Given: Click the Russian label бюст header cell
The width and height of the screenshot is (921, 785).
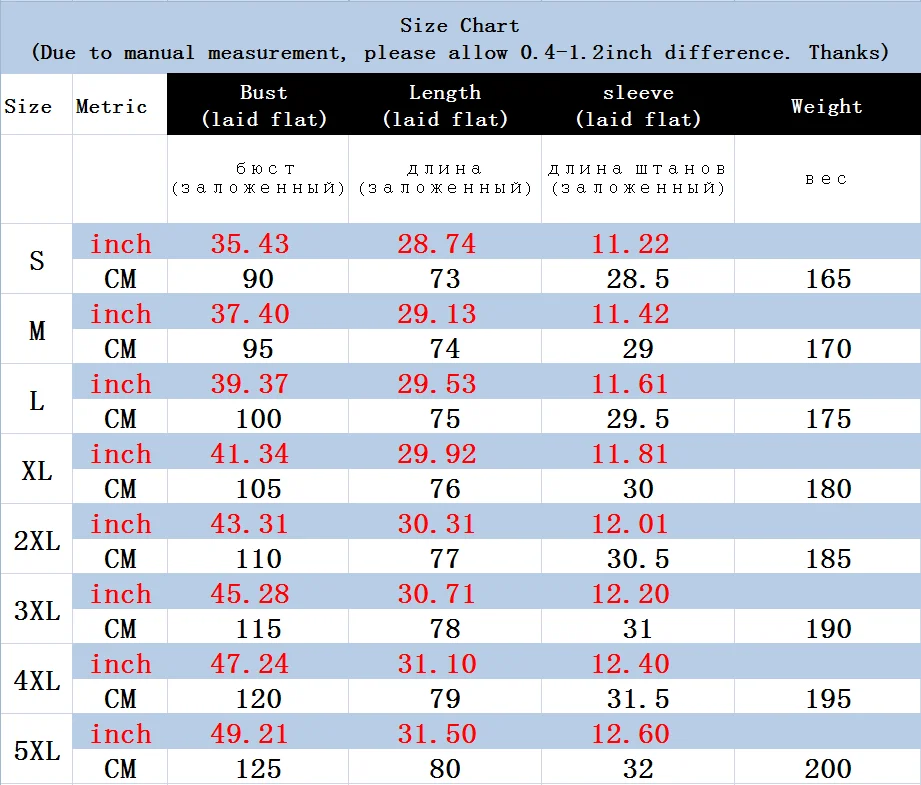Looking at the screenshot, I should [x=258, y=178].
